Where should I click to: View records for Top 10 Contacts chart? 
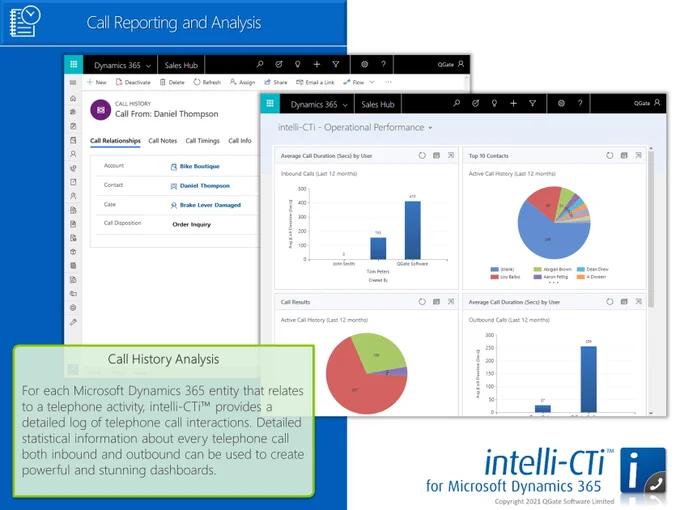[624, 155]
